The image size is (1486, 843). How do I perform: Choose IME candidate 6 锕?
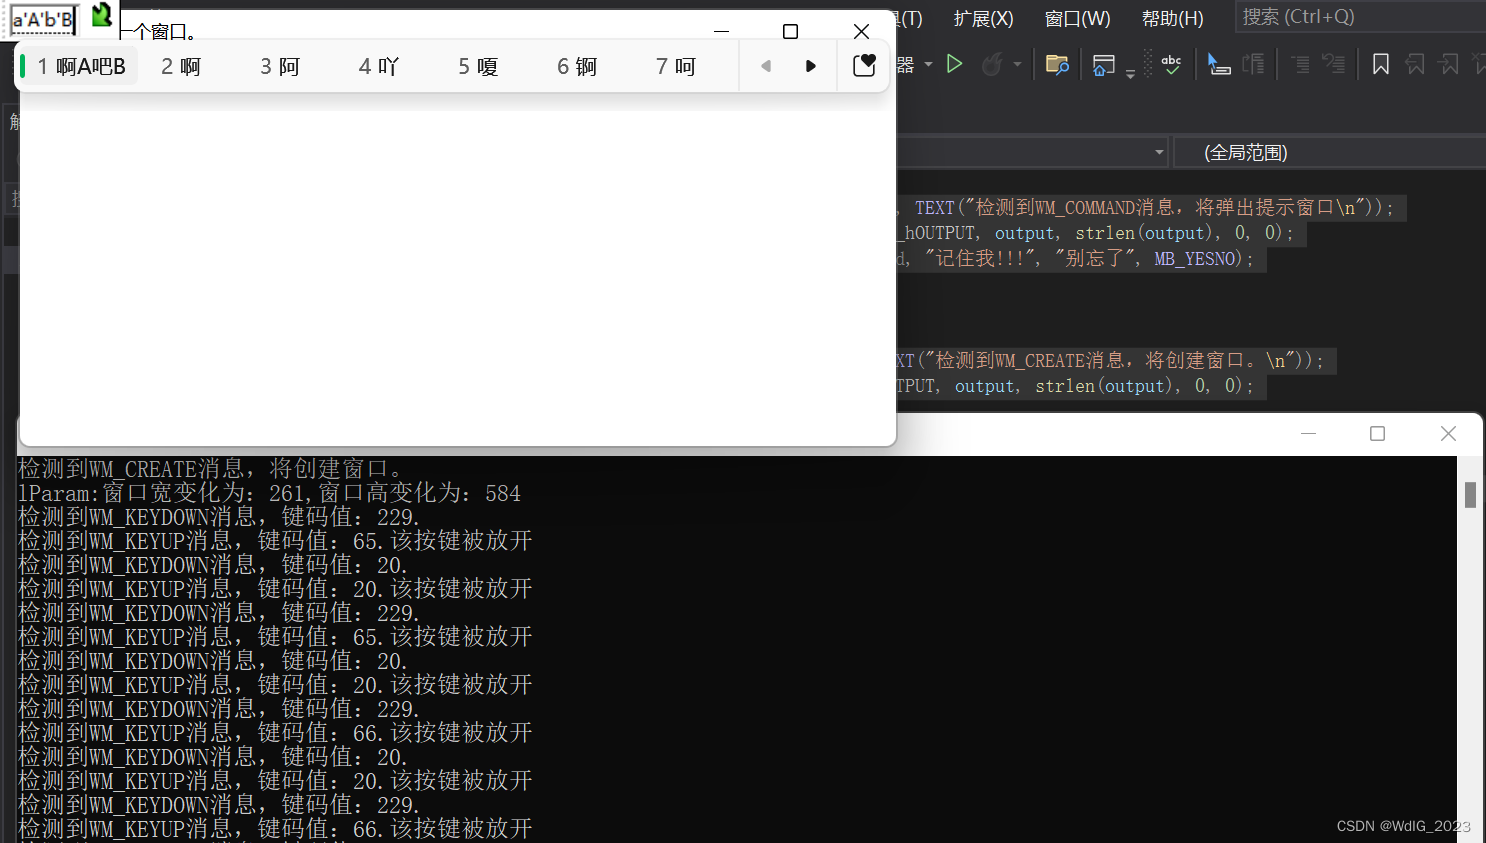coord(577,66)
